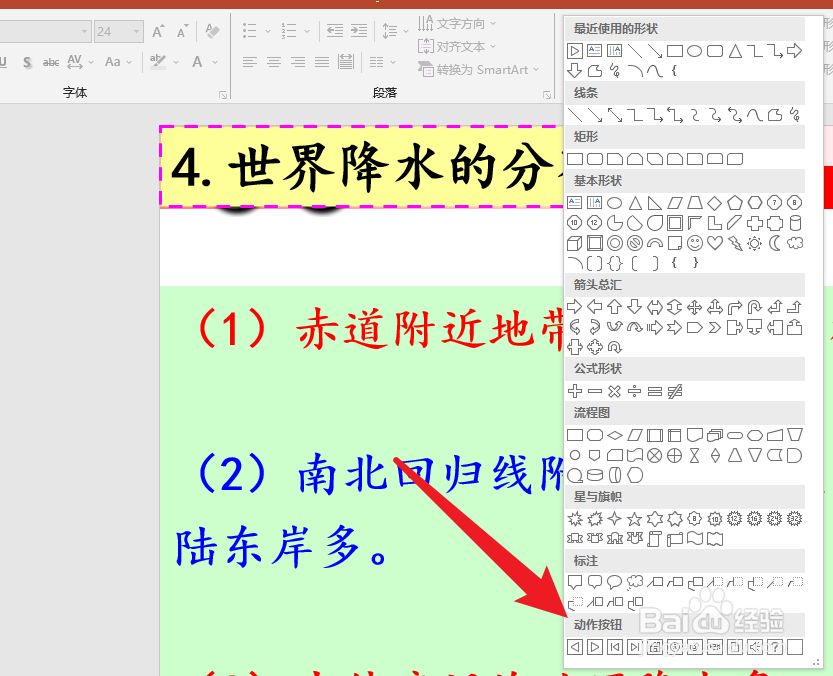
Task: Set paragraph alignment to center
Action: (x=274, y=62)
